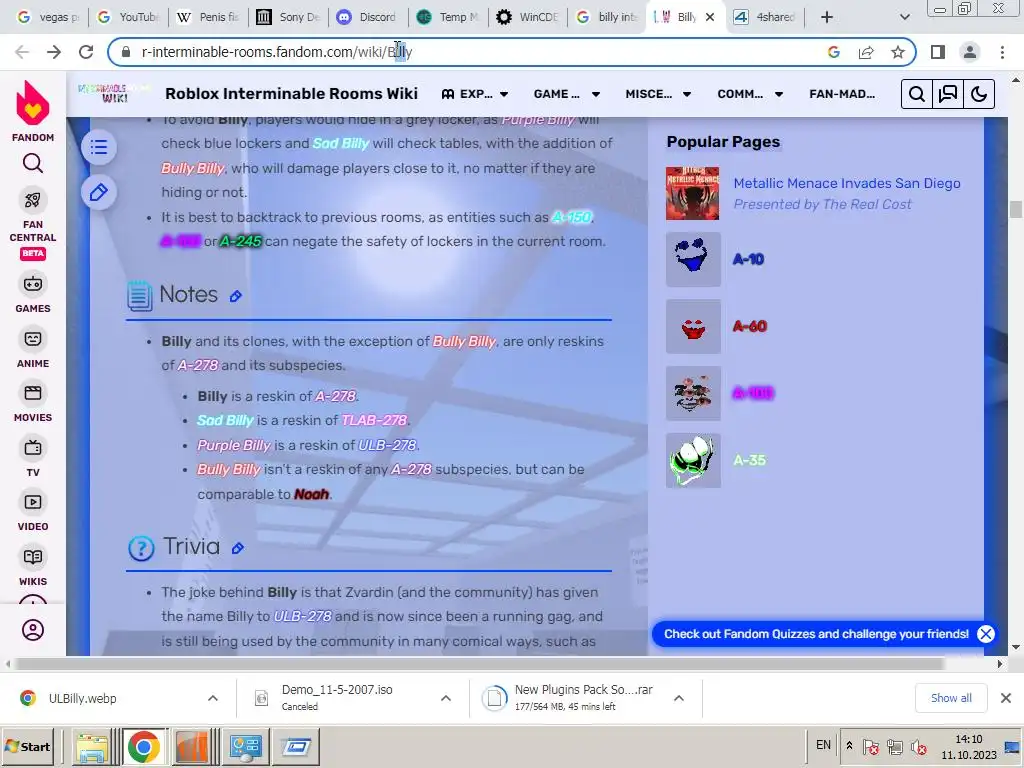Open the Chrome side panel
This screenshot has height=768, width=1024.
(x=938, y=52)
